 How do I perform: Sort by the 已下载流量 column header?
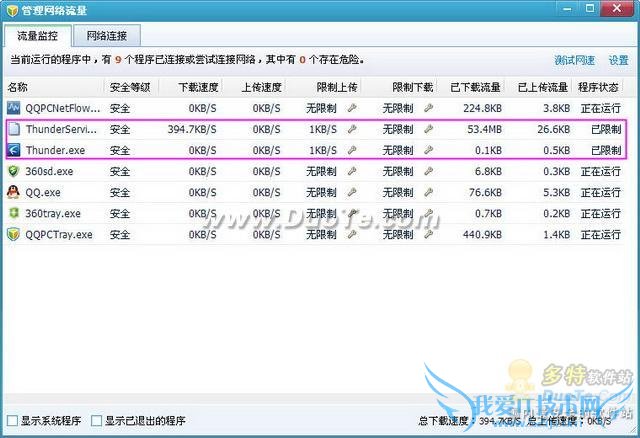(471, 87)
